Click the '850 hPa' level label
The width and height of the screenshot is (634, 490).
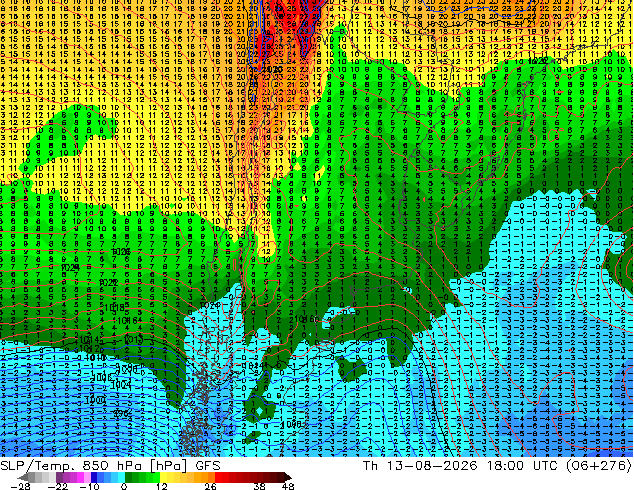click(111, 466)
